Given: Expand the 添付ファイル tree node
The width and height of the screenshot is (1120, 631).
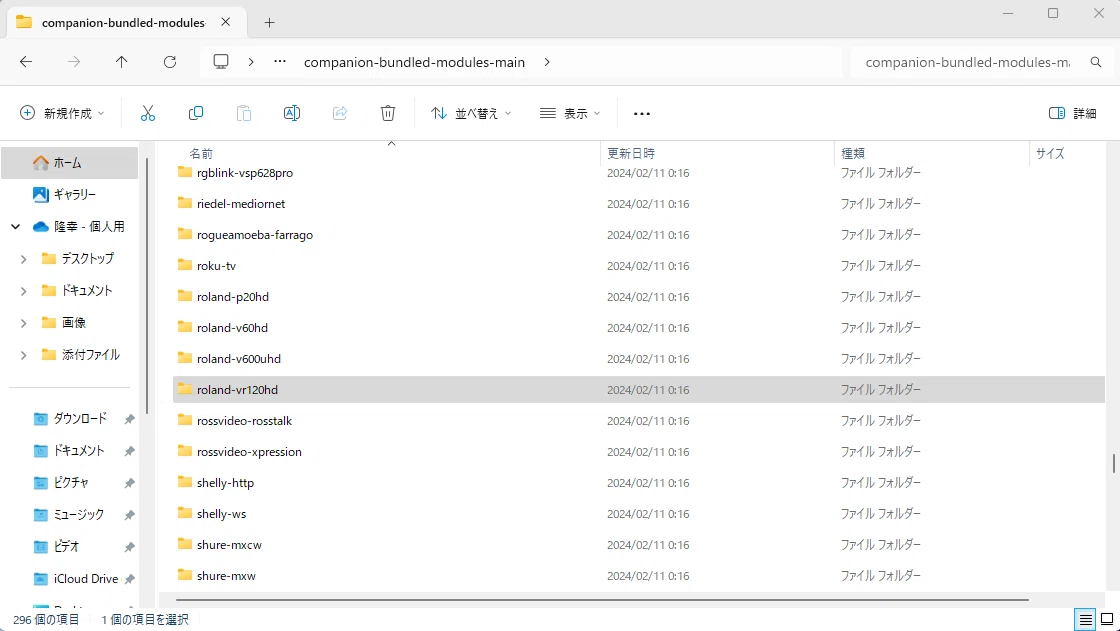Looking at the screenshot, I should pos(24,354).
